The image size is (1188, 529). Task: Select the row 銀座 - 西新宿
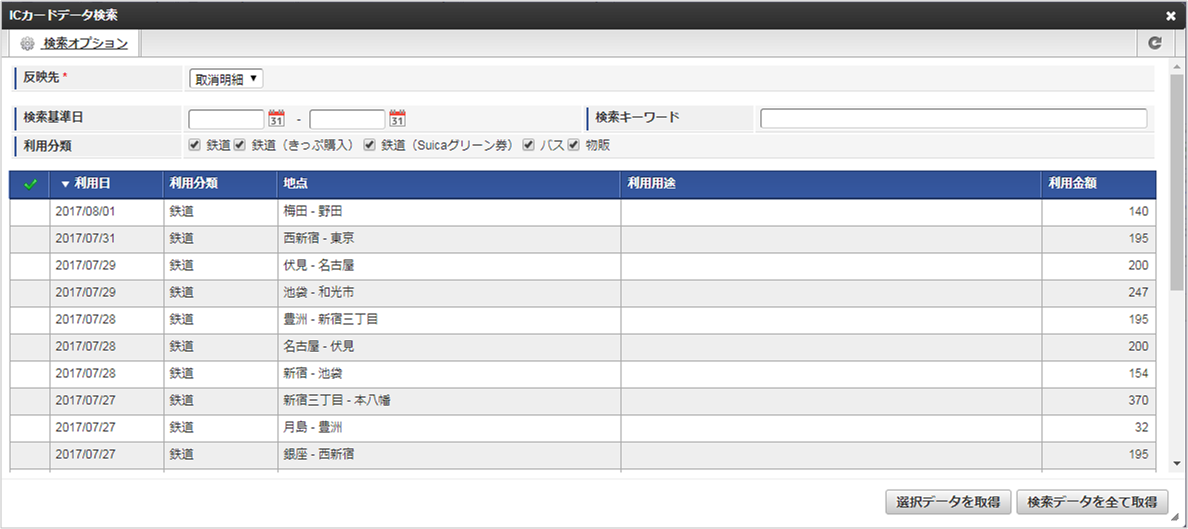tap(583, 455)
